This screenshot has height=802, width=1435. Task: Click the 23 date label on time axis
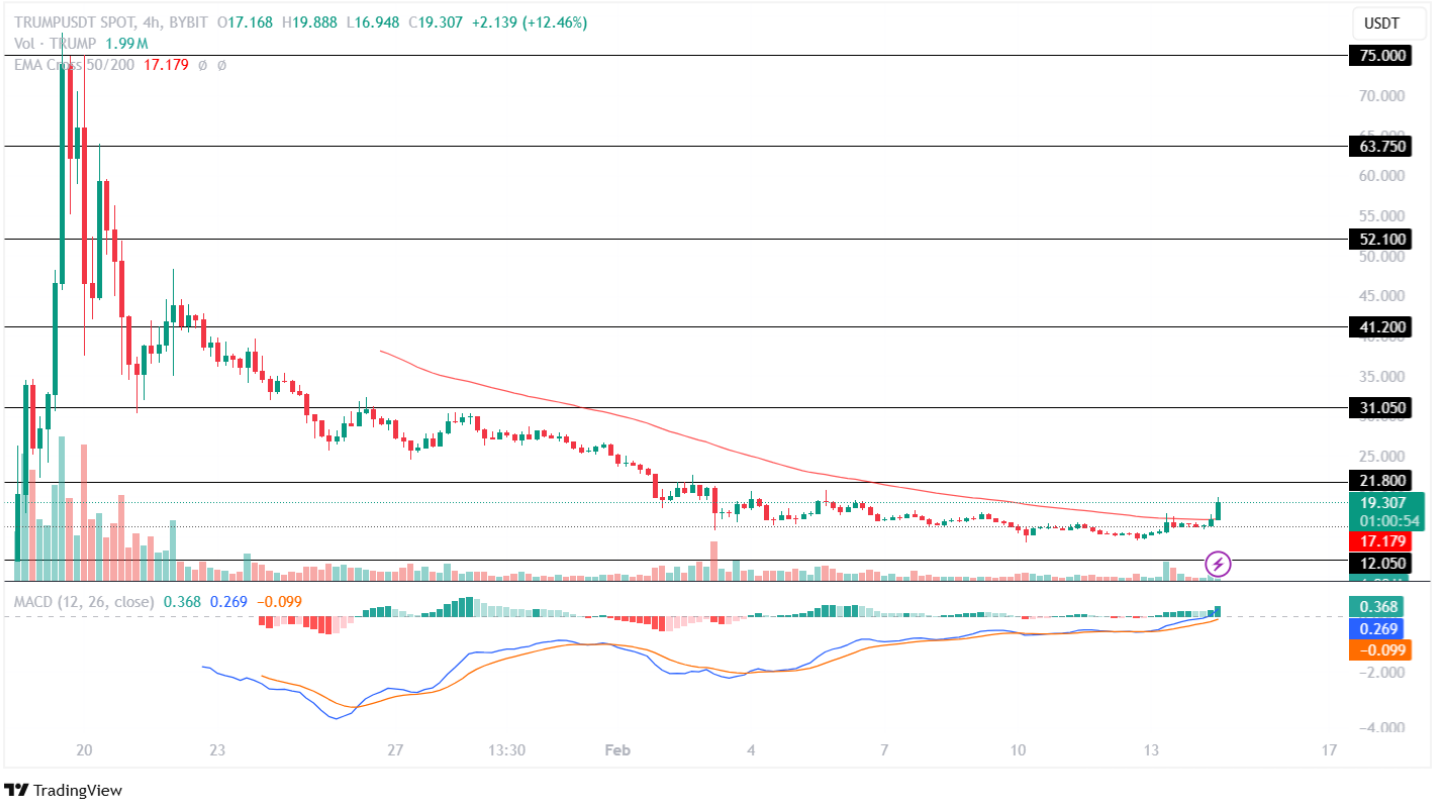(219, 750)
